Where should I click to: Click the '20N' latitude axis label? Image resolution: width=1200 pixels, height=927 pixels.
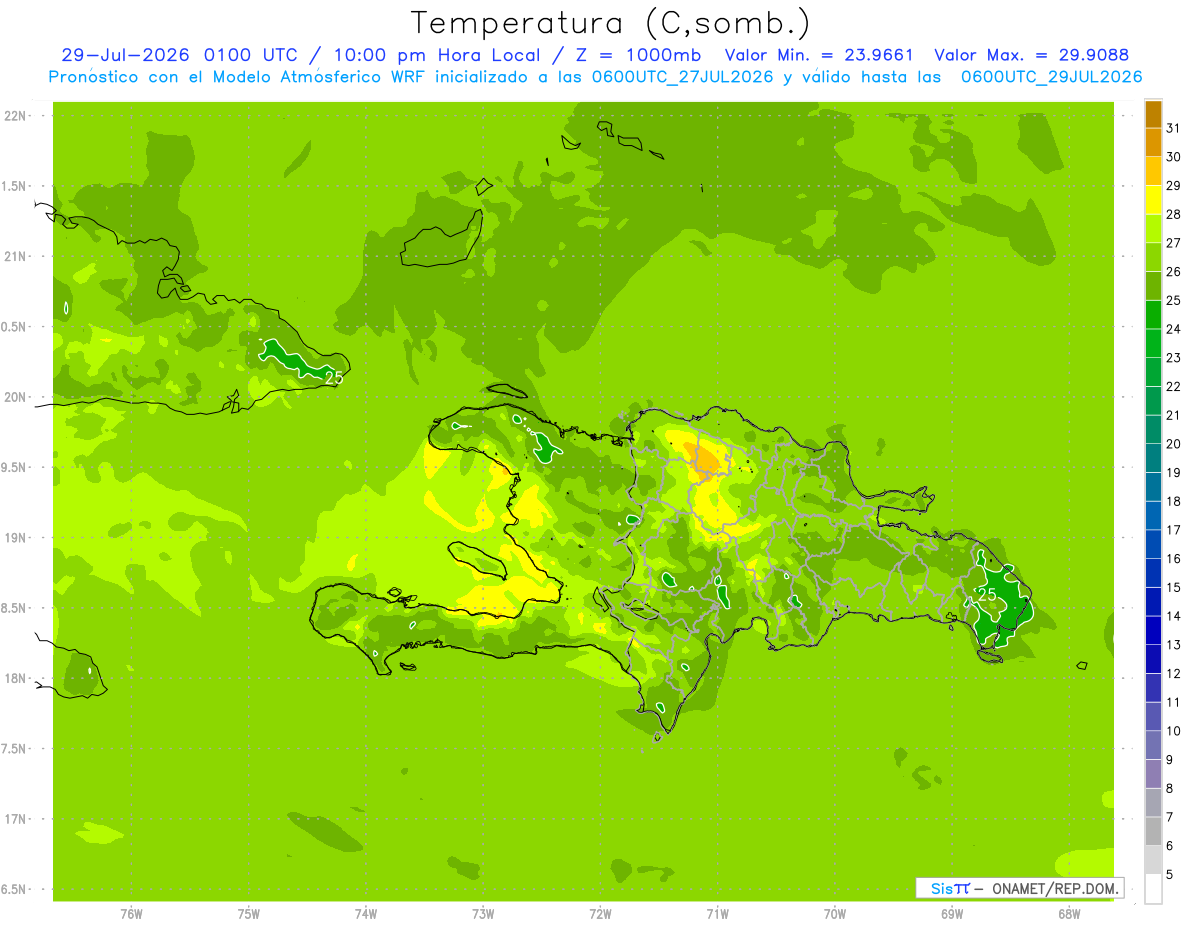tap(17, 397)
